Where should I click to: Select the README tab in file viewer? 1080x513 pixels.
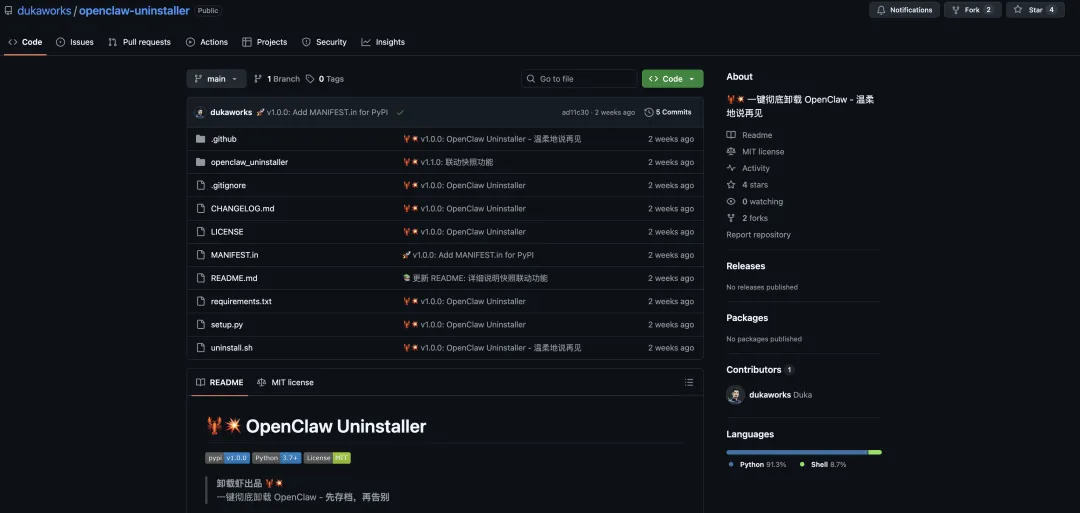pos(220,382)
